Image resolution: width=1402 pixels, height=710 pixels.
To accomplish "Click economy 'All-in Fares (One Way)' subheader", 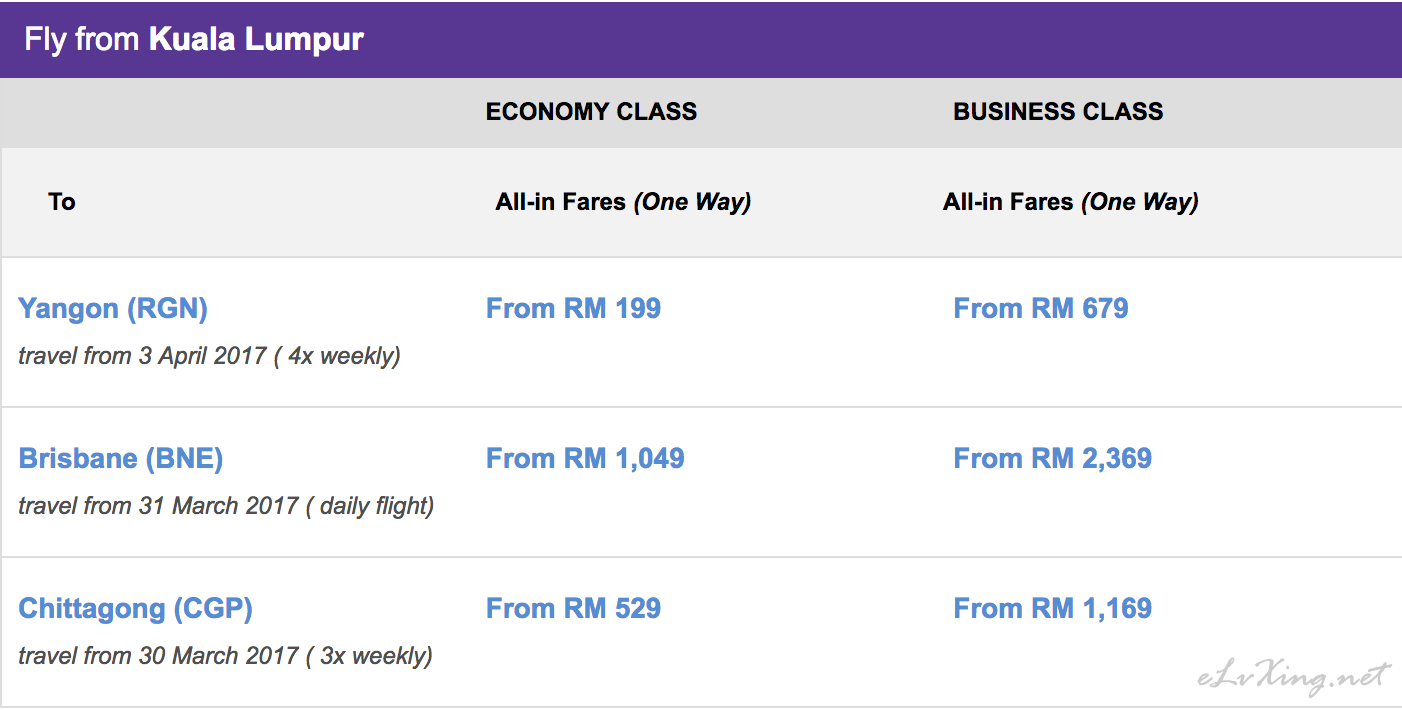I will [x=623, y=202].
